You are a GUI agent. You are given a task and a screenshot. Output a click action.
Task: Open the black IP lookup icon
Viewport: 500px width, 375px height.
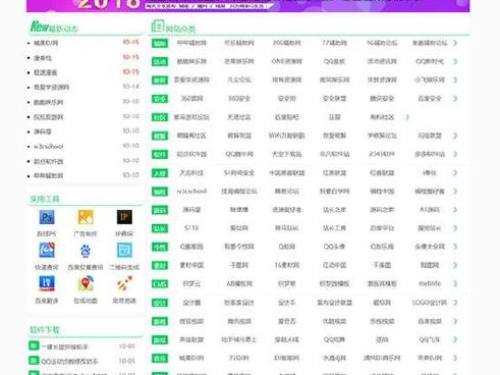124,217
